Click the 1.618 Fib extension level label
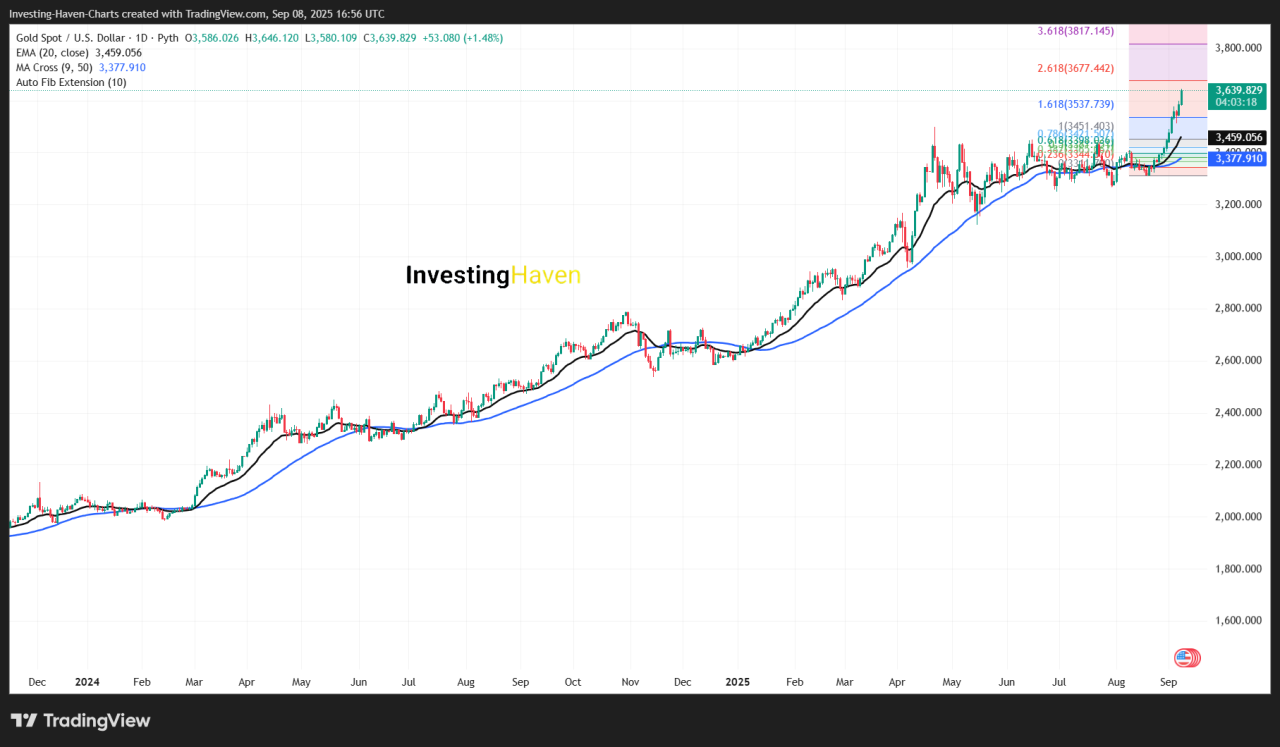The height and width of the screenshot is (747, 1280). pyautogui.click(x=1075, y=104)
